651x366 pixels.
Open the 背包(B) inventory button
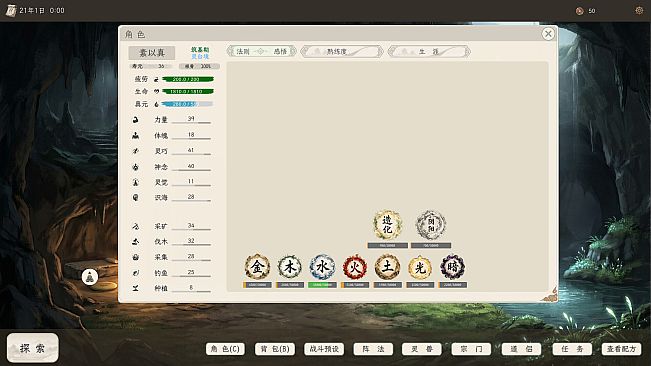[x=275, y=349]
